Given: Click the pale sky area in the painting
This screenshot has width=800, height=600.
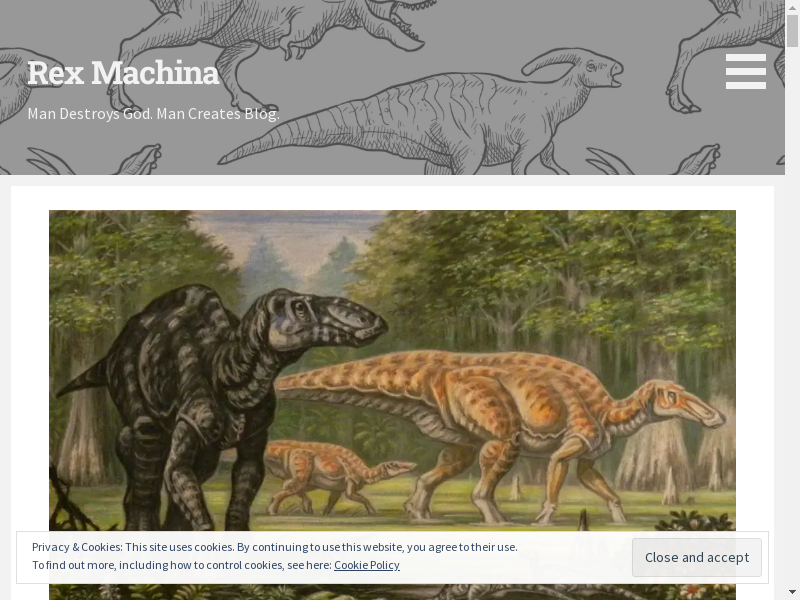Looking at the screenshot, I should click(290, 240).
